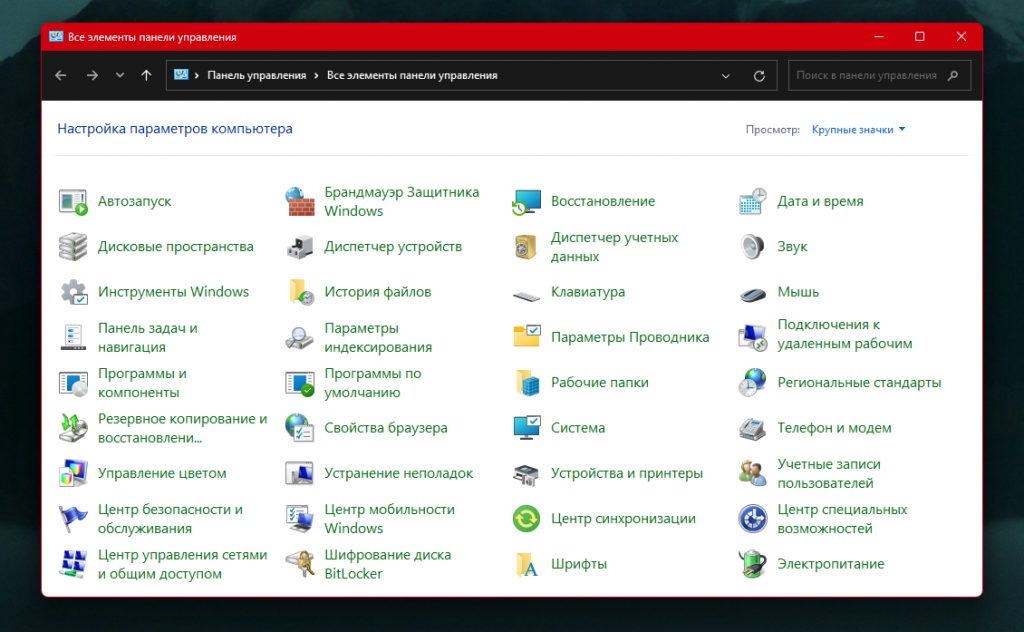Screen dimensions: 1024x632
Task: Click the Панель управления breadcrumb
Action: coord(257,76)
